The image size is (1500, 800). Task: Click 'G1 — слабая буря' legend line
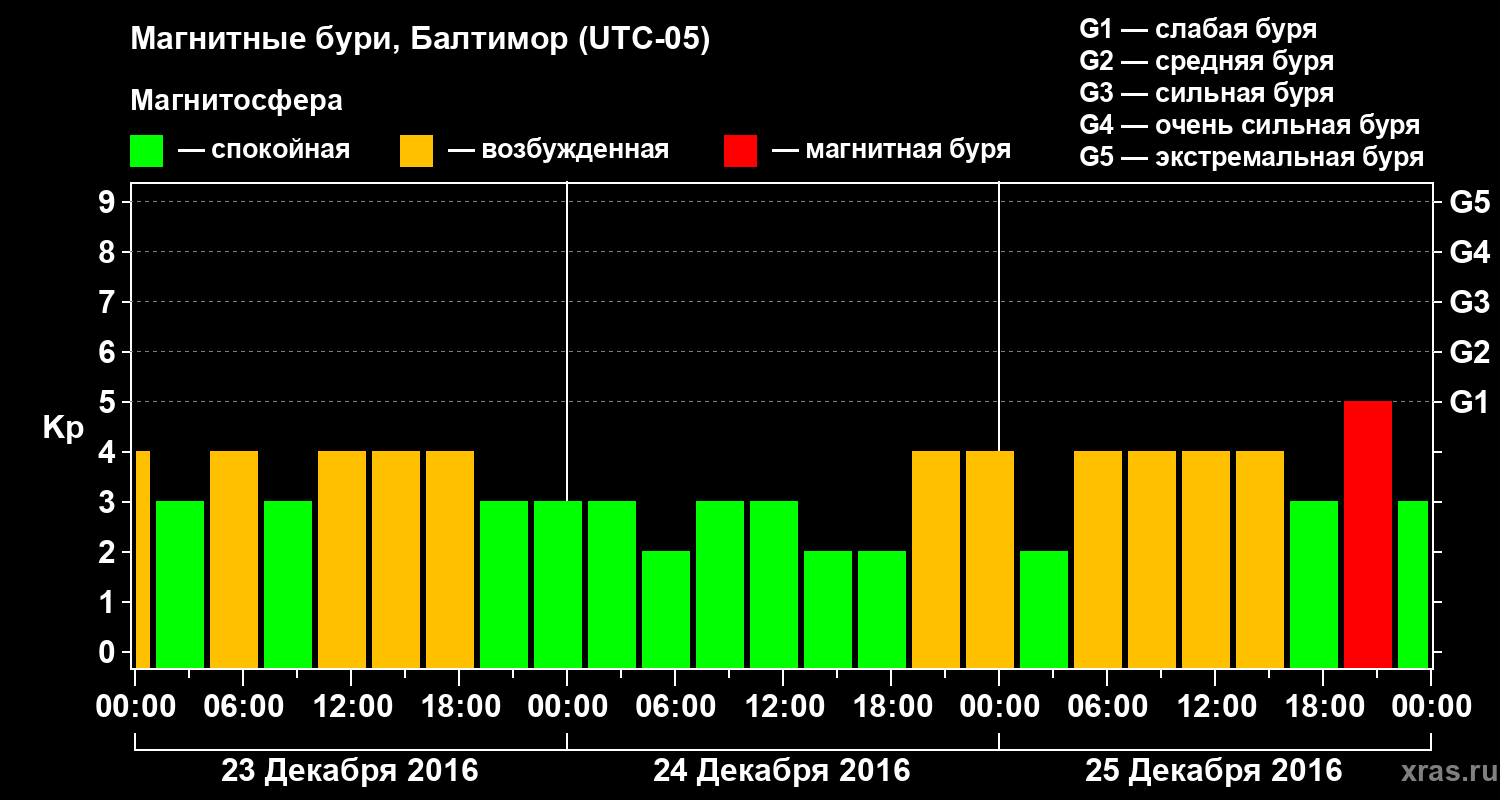(1198, 29)
